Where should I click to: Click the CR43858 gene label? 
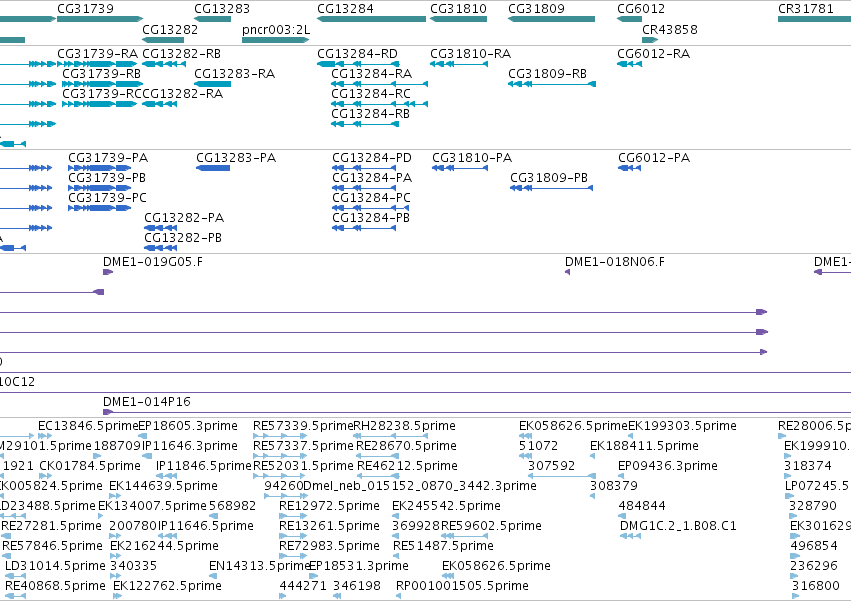670,29
